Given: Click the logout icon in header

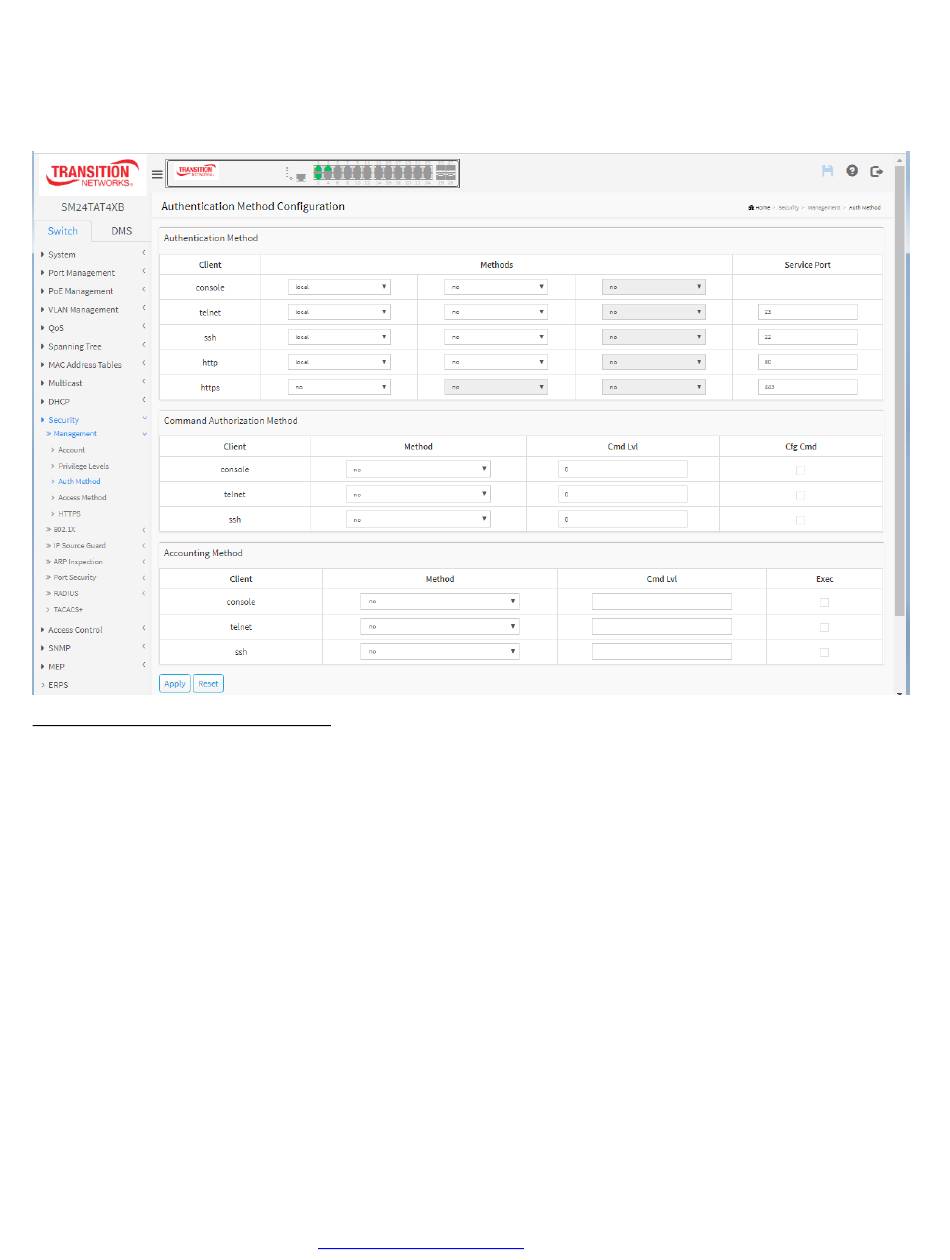Looking at the screenshot, I should [877, 171].
